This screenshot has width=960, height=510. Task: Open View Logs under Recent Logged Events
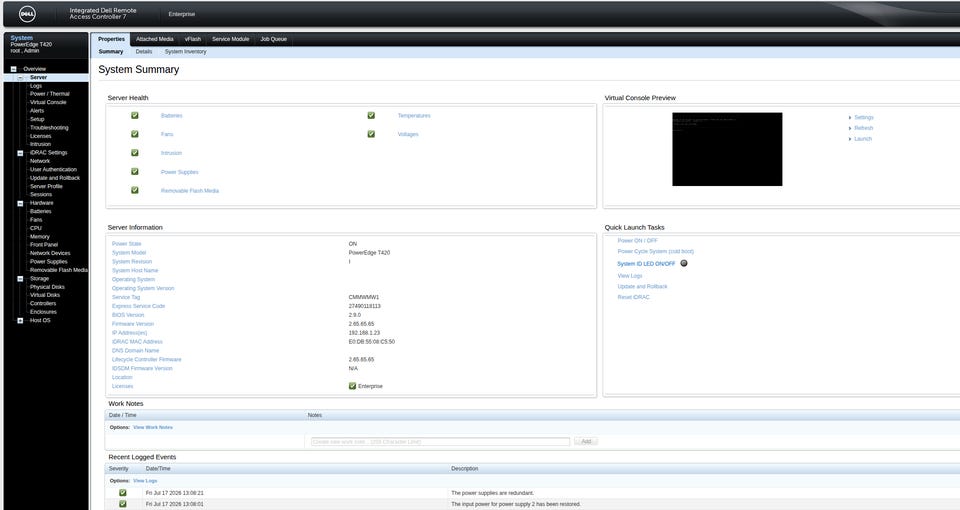(x=145, y=481)
